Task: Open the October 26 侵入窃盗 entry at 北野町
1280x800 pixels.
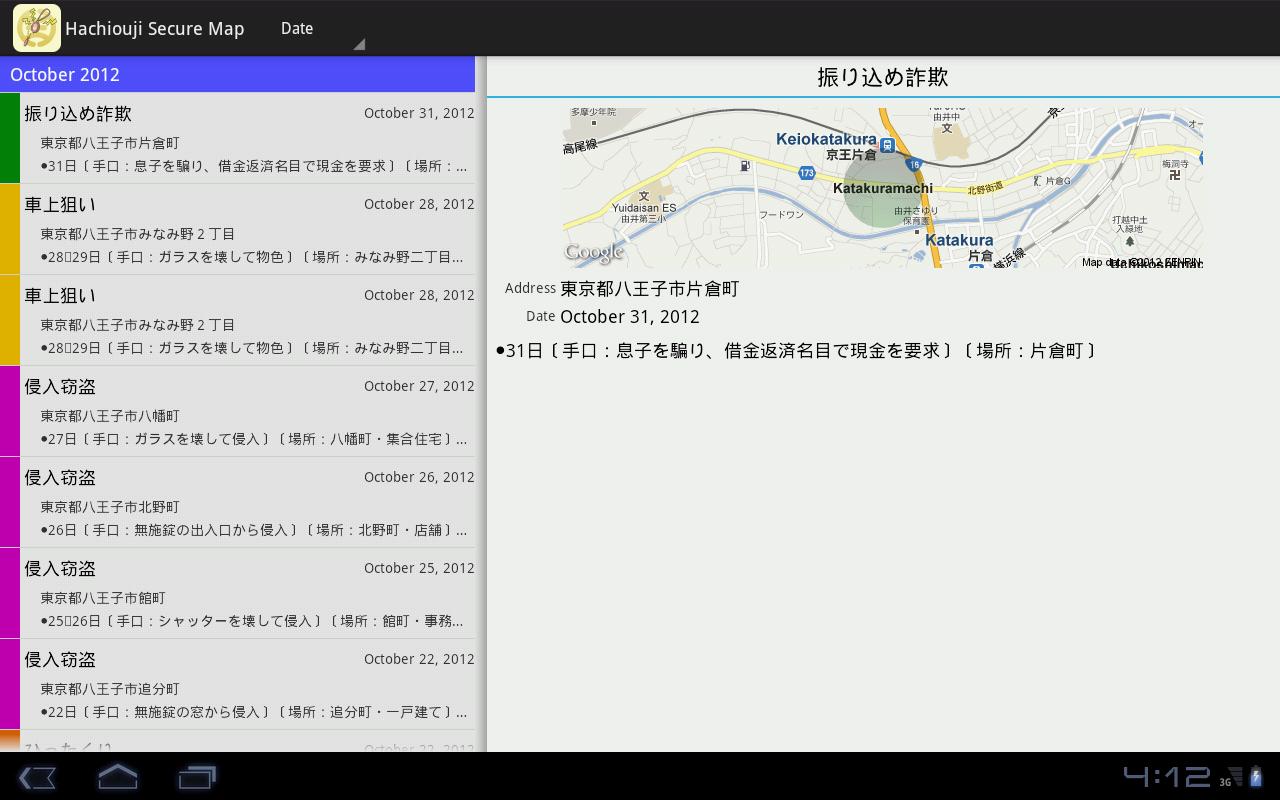Action: click(247, 502)
